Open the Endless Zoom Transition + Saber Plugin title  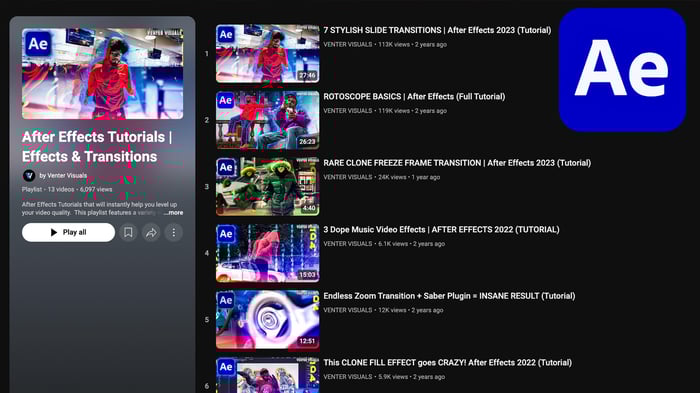tap(449, 296)
